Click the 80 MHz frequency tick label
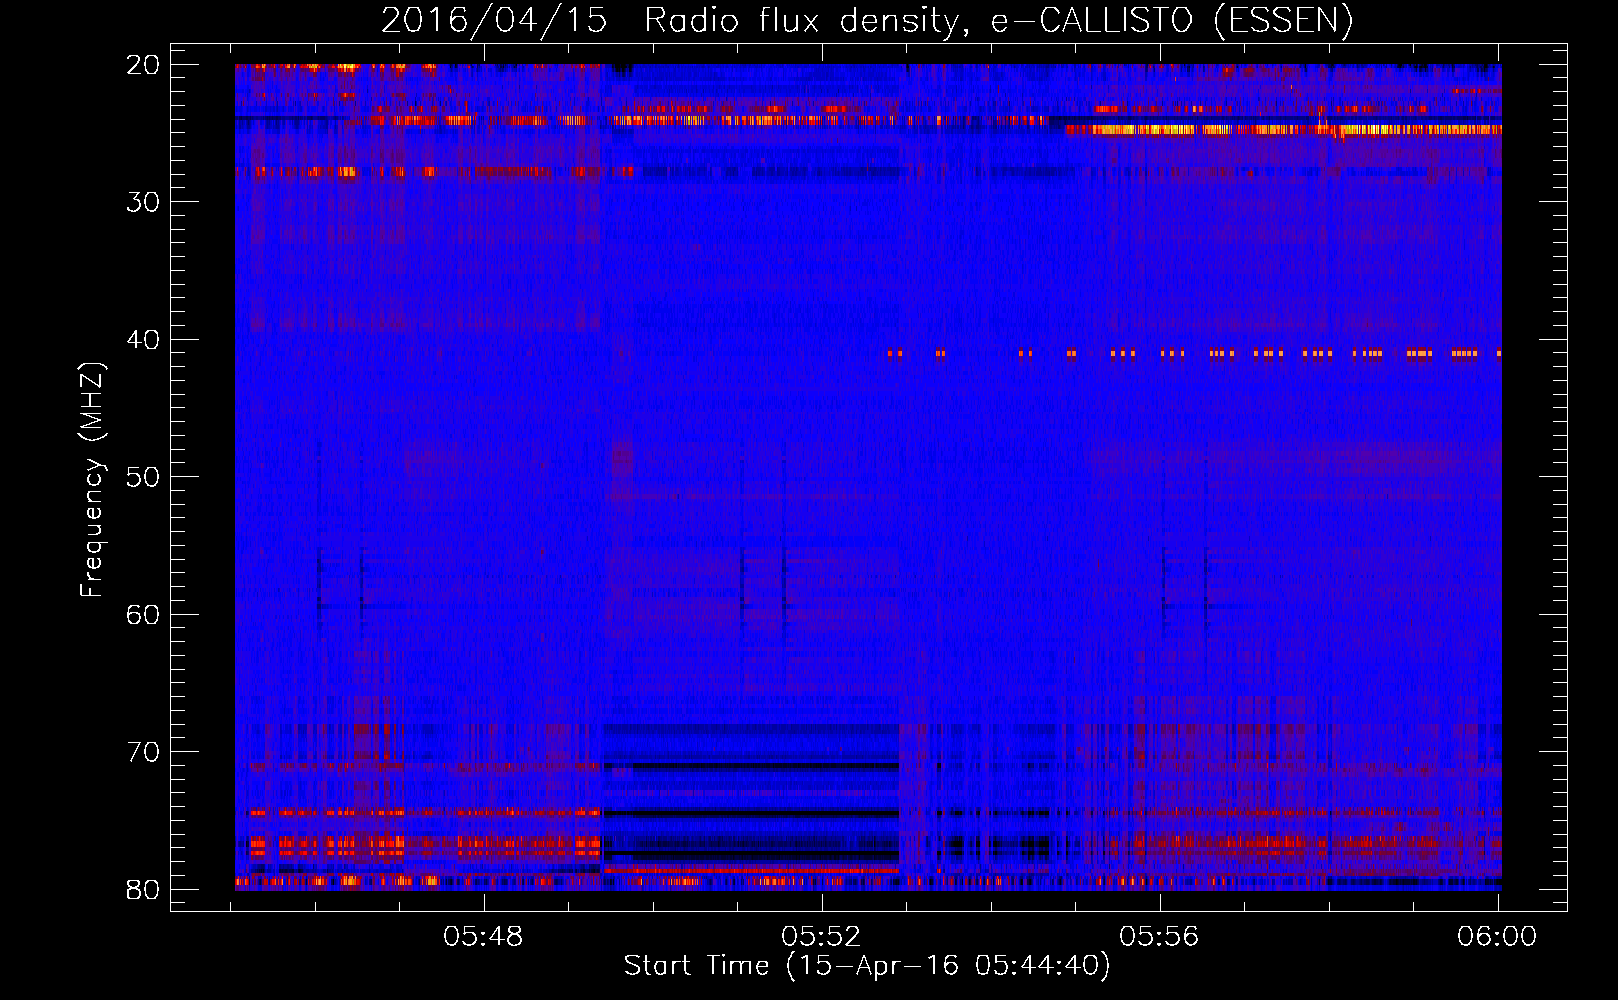The width and height of the screenshot is (1618, 1000). (x=144, y=889)
